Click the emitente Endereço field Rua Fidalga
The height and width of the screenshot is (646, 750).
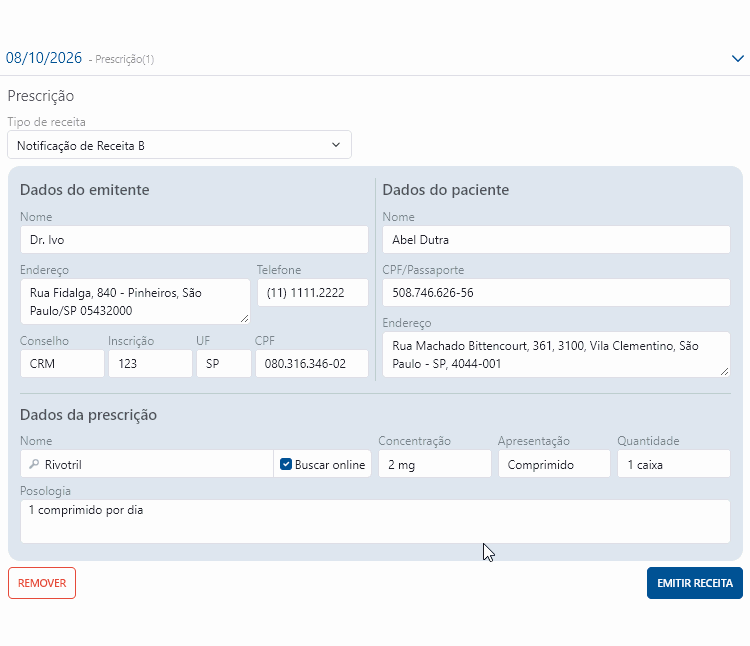(x=135, y=302)
